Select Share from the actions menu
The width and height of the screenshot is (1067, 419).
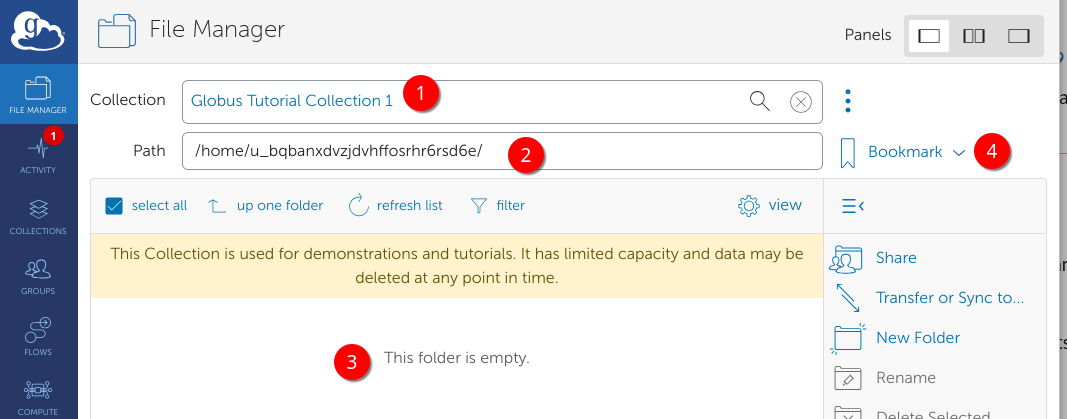coord(895,258)
